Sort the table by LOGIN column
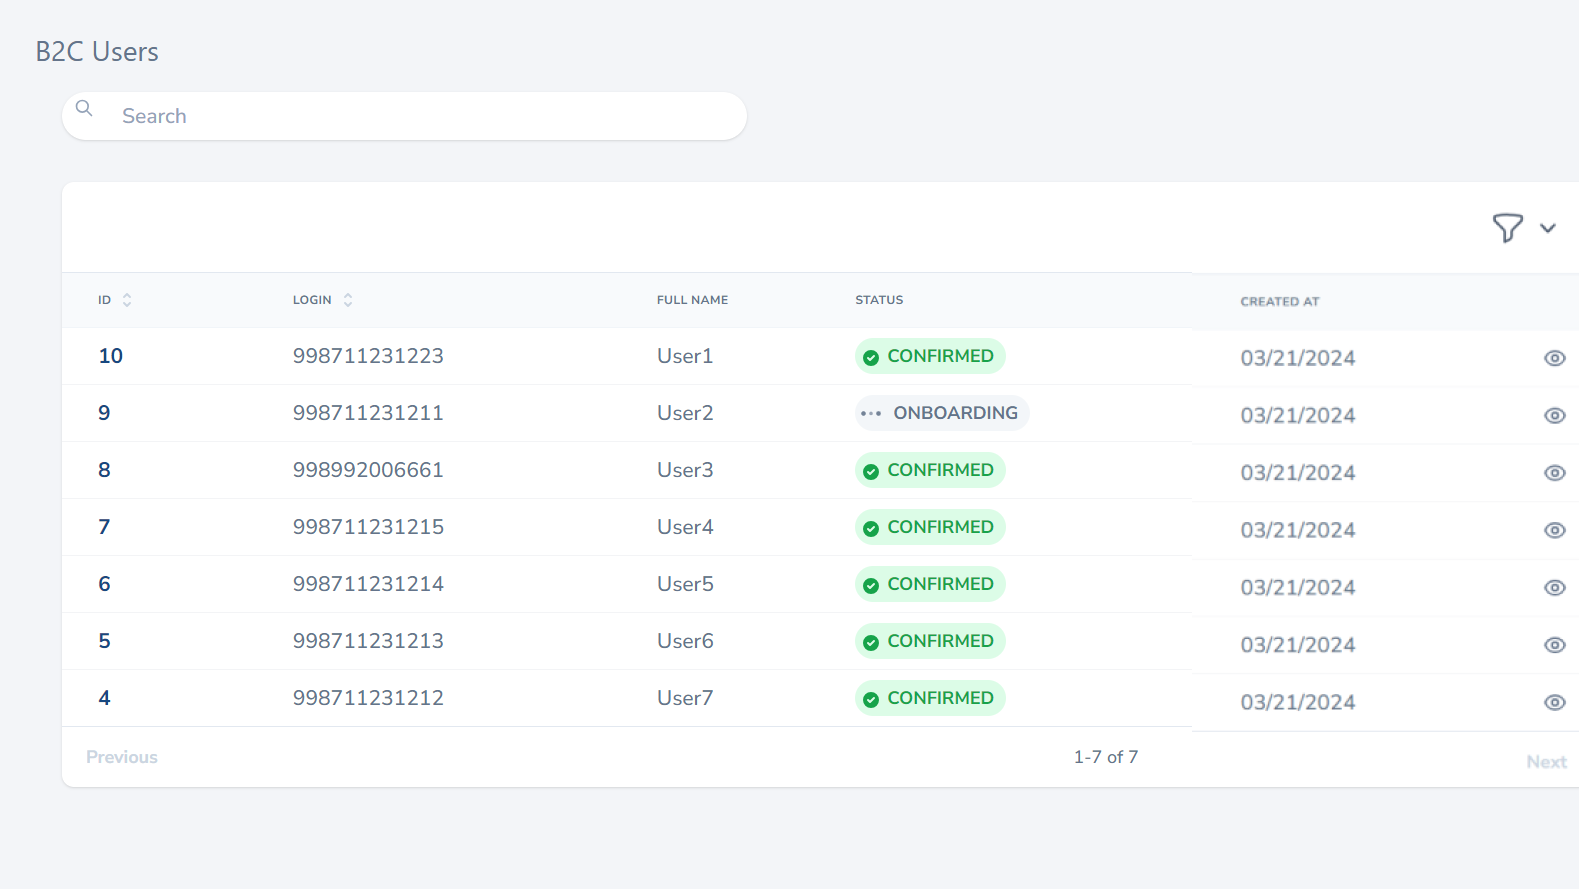This screenshot has height=889, width=1579. pyautogui.click(x=348, y=300)
